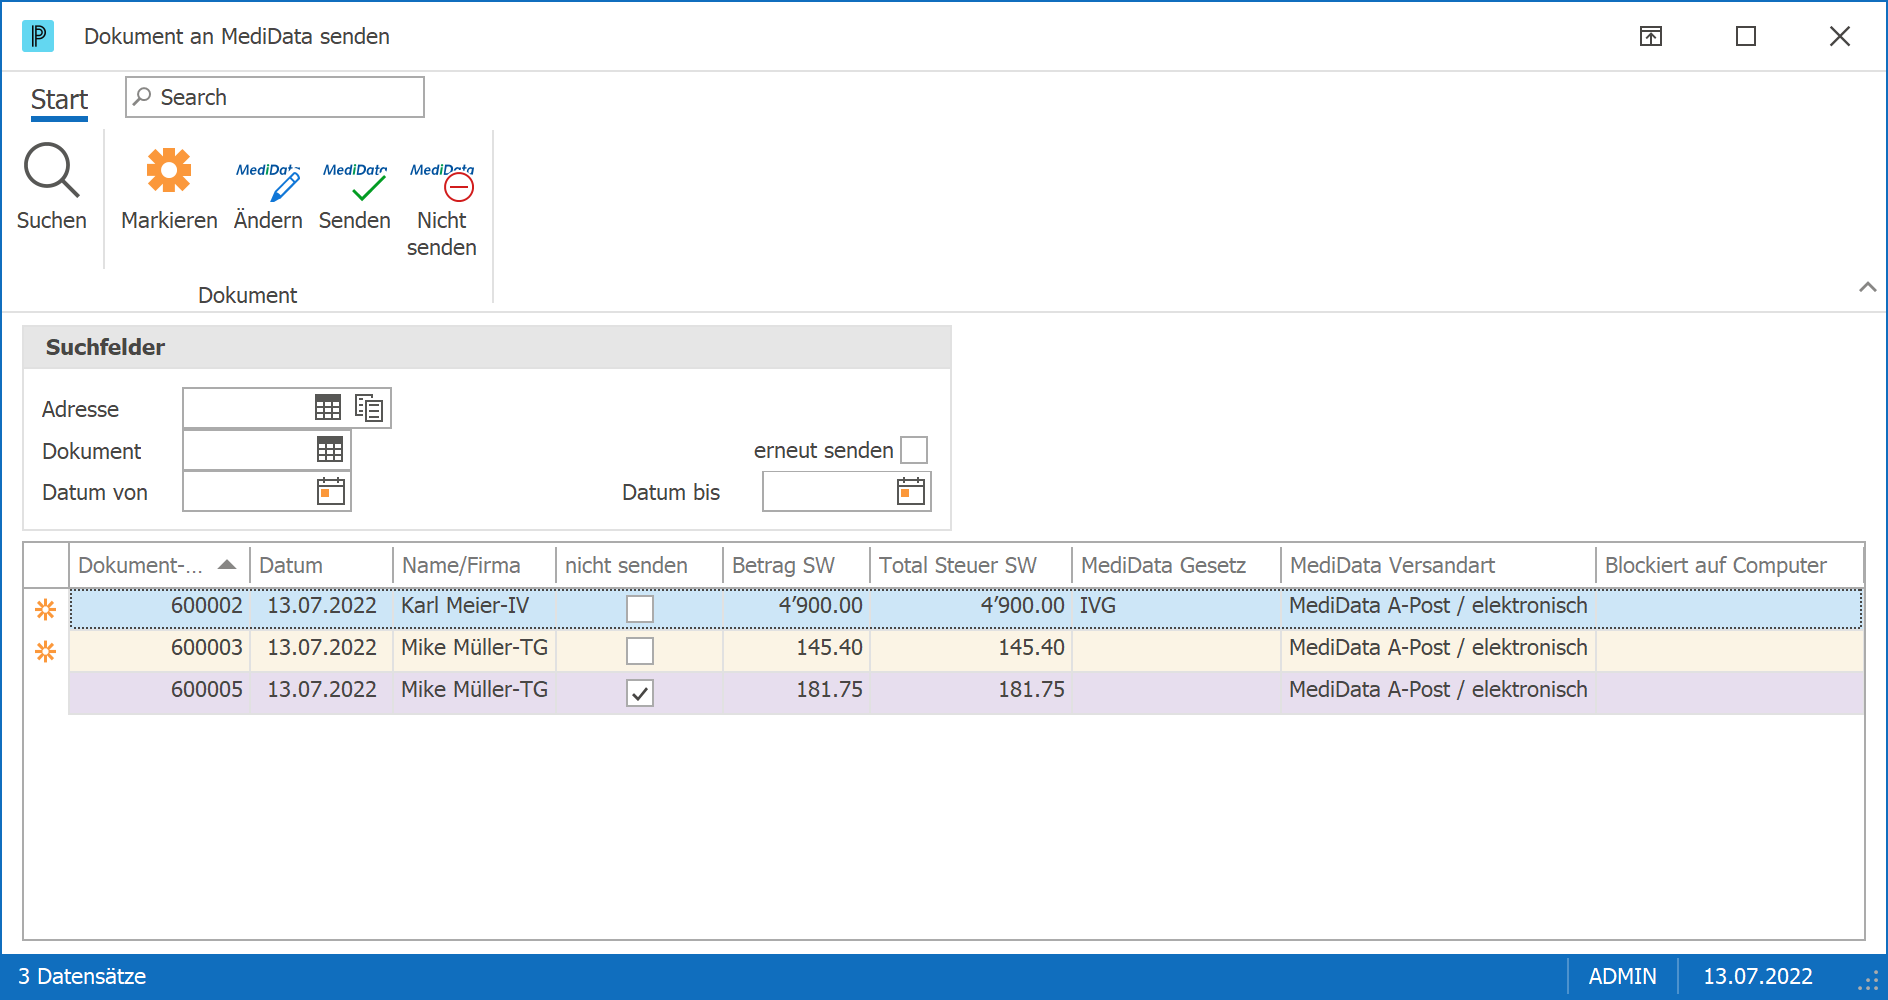
Task: Click the MediData Ändern pencil icon
Action: click(268, 180)
